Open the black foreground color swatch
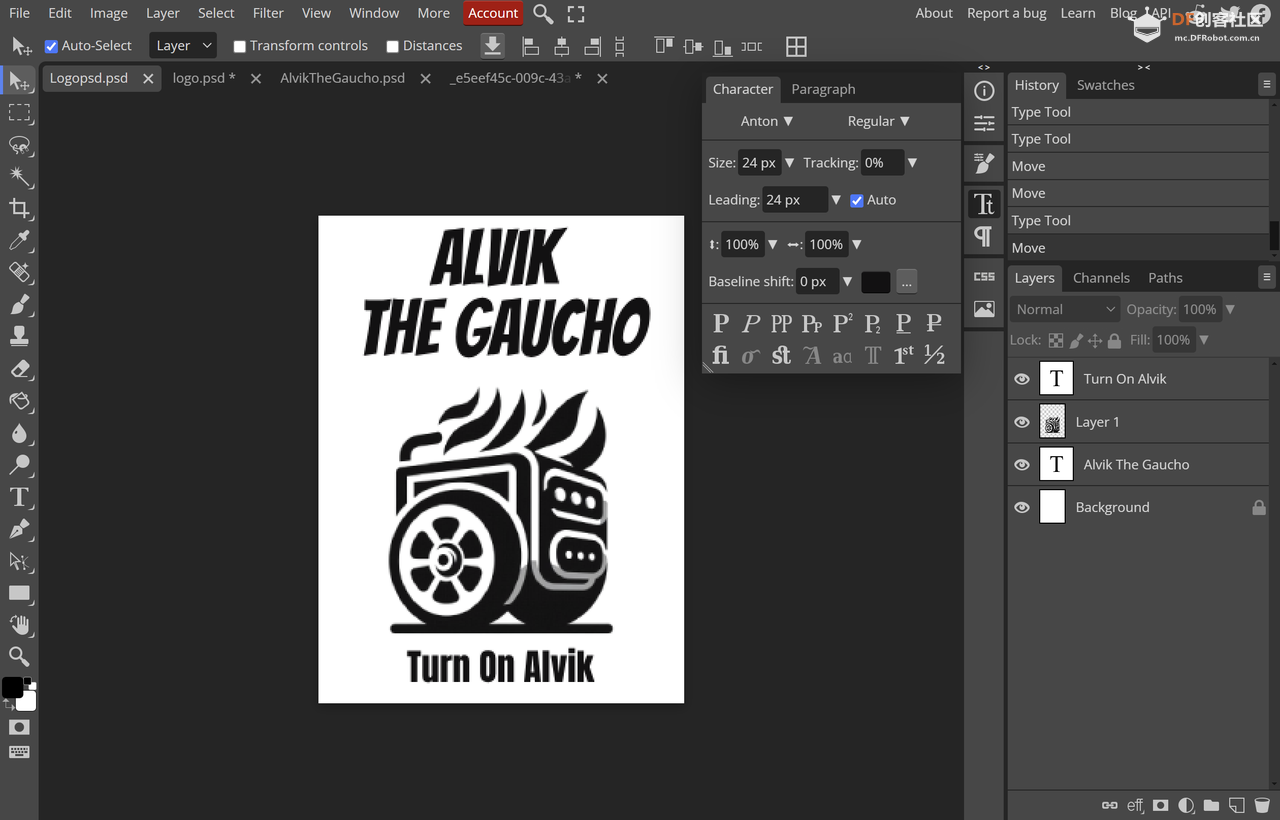Screen dimensions: 1280x820 (12, 687)
